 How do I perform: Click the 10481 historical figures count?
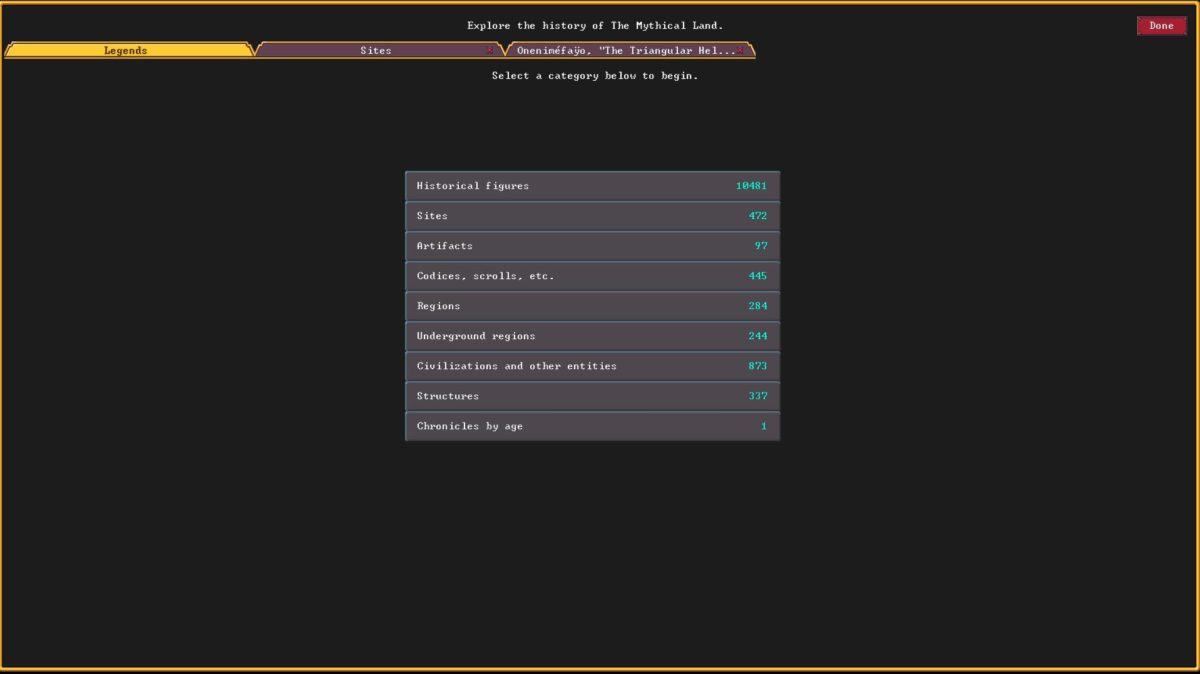(751, 186)
